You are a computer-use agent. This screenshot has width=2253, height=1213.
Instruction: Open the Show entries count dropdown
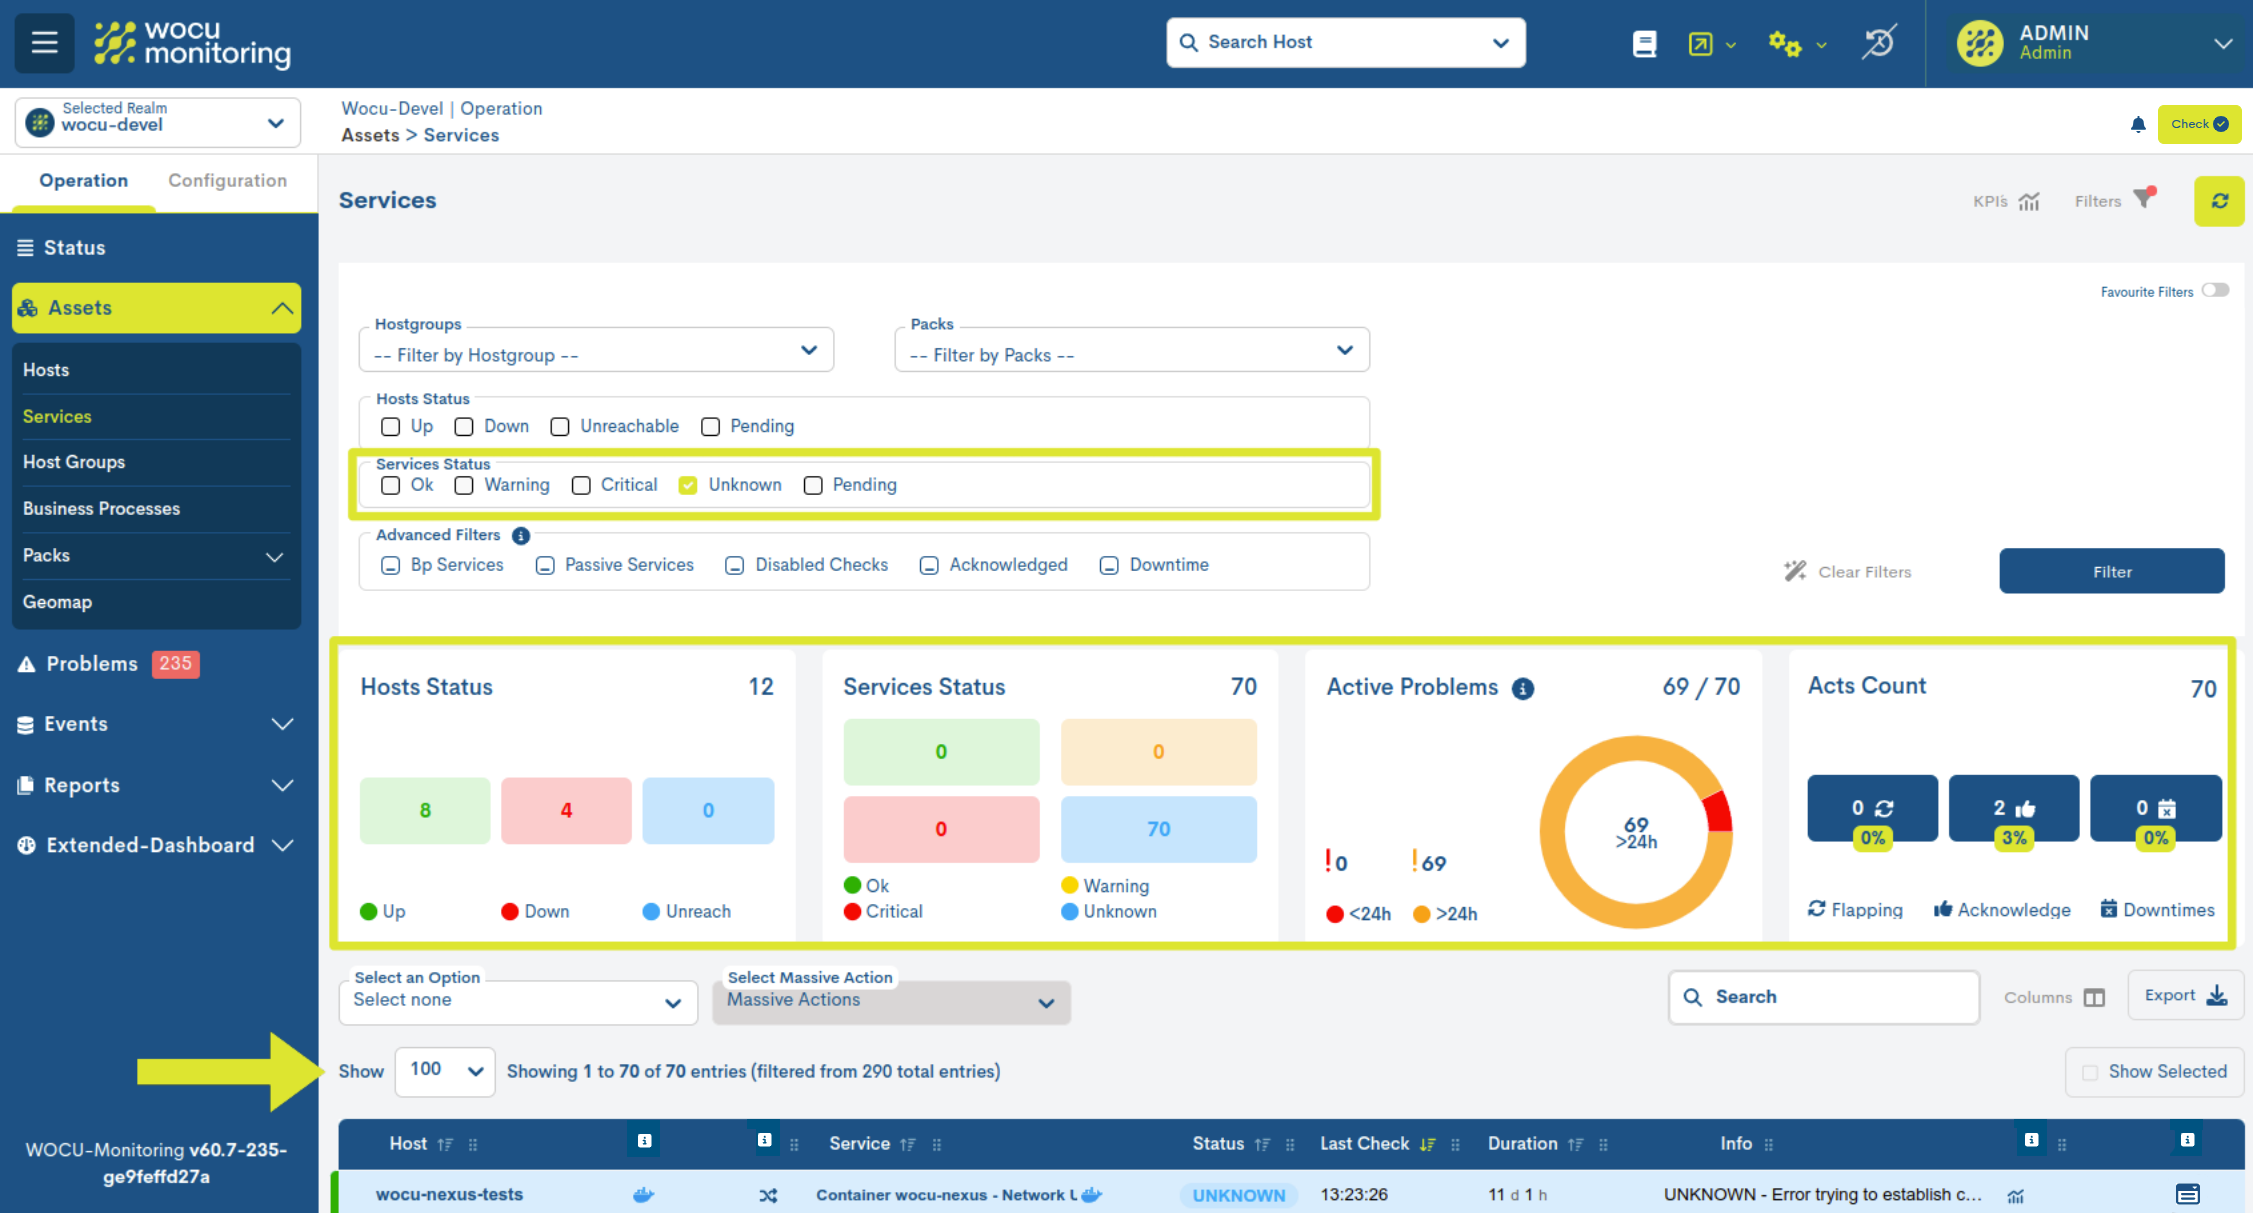pos(445,1071)
